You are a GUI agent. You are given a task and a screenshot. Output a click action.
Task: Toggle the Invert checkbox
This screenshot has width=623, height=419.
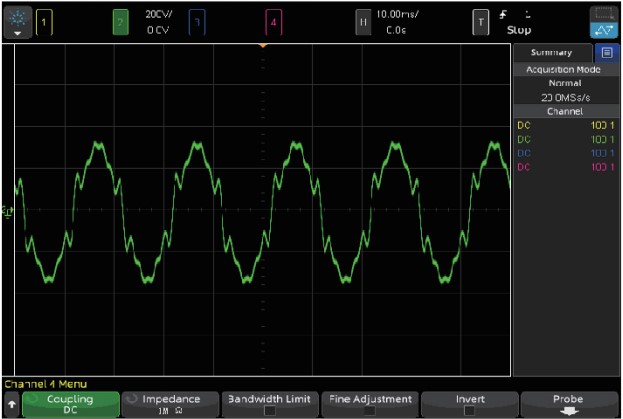point(470,409)
